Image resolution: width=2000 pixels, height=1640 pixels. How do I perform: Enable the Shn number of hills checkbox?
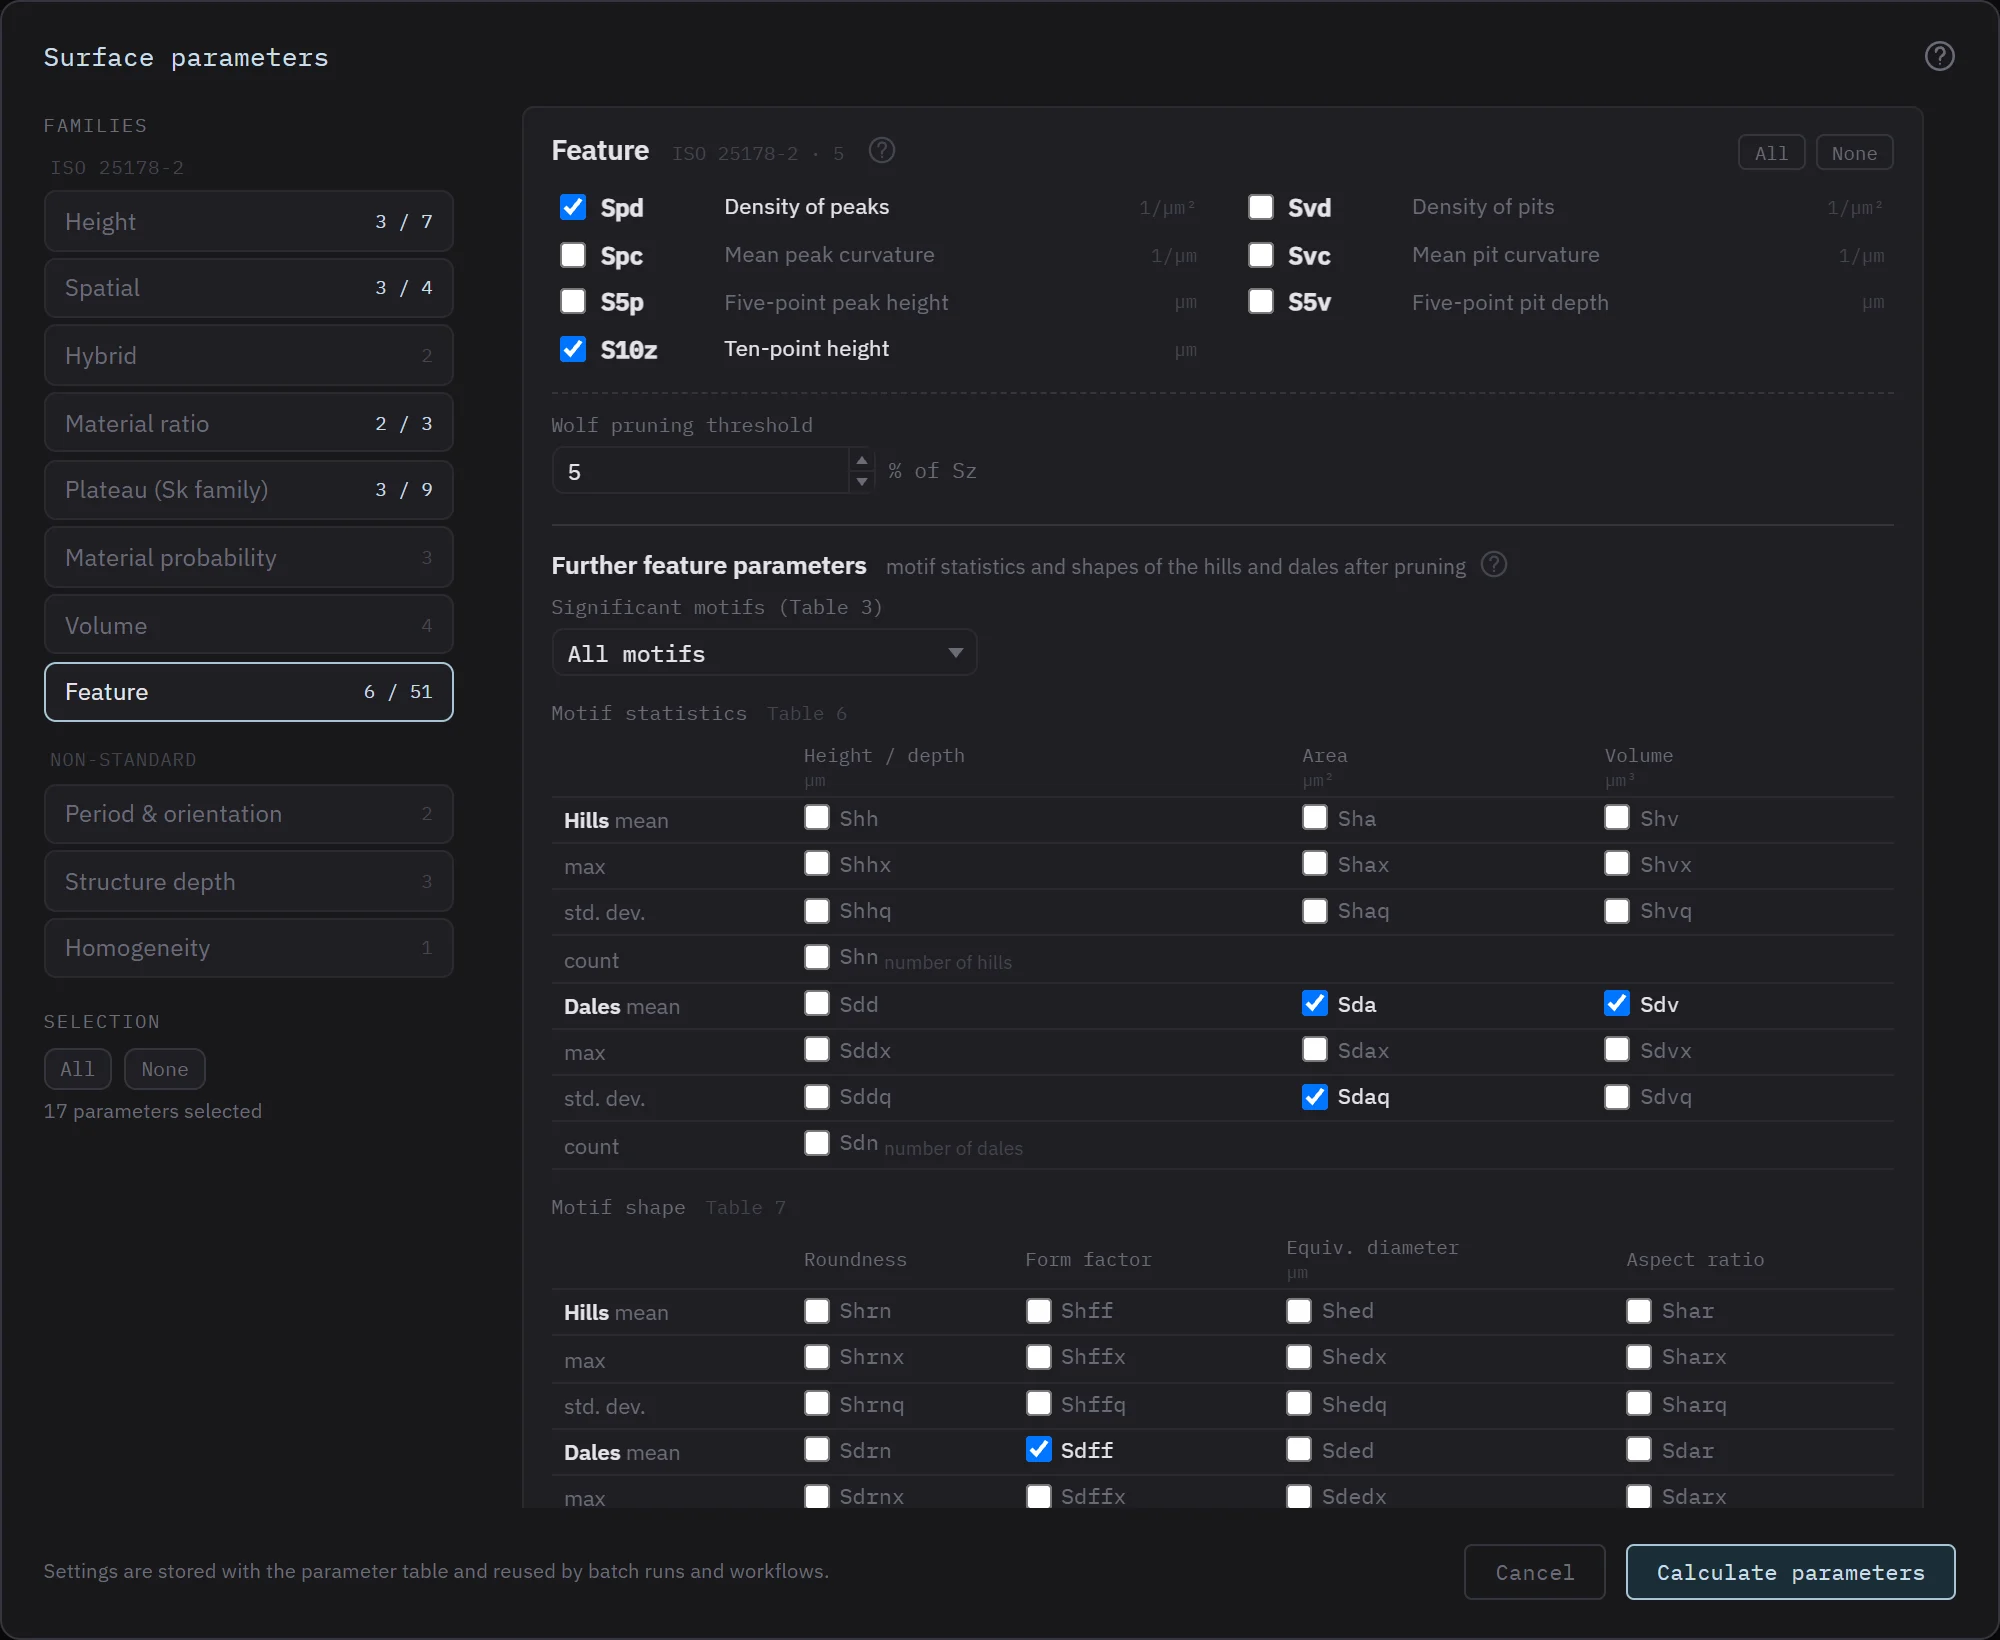pyautogui.click(x=817, y=957)
